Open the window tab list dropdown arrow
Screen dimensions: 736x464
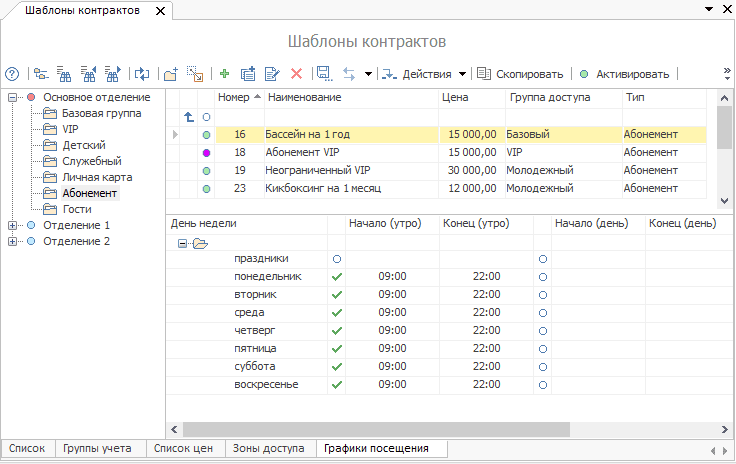tap(709, 9)
